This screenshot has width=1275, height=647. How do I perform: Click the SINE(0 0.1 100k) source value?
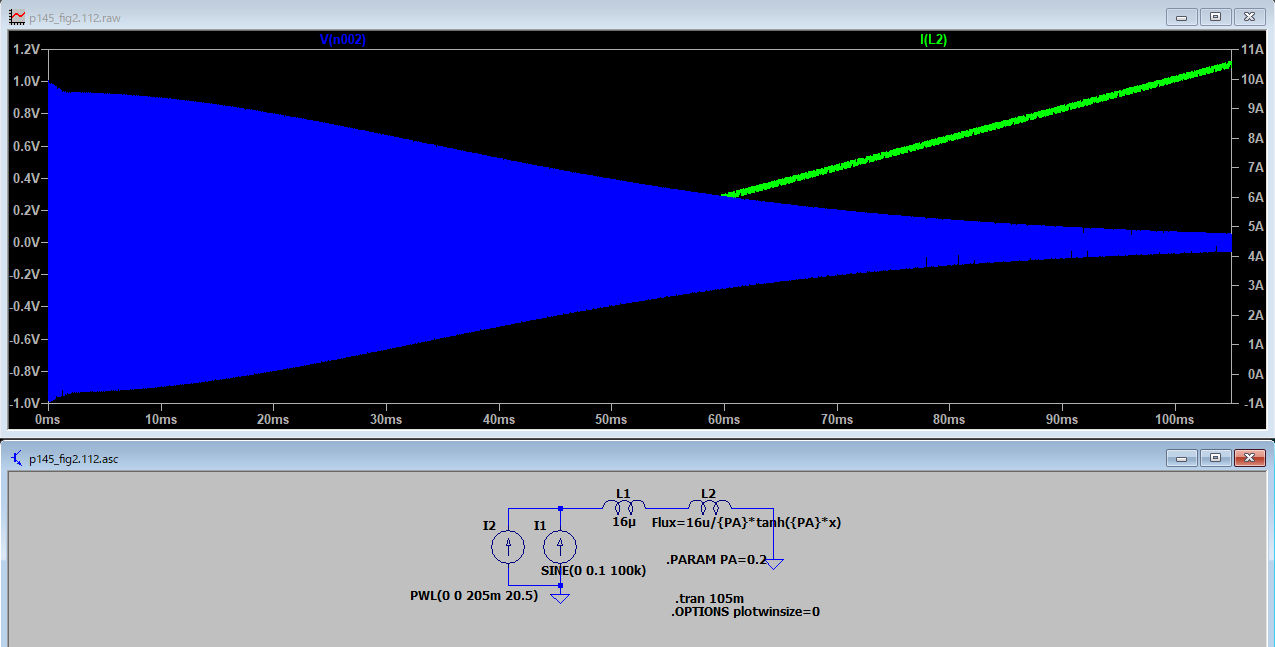pyautogui.click(x=593, y=570)
